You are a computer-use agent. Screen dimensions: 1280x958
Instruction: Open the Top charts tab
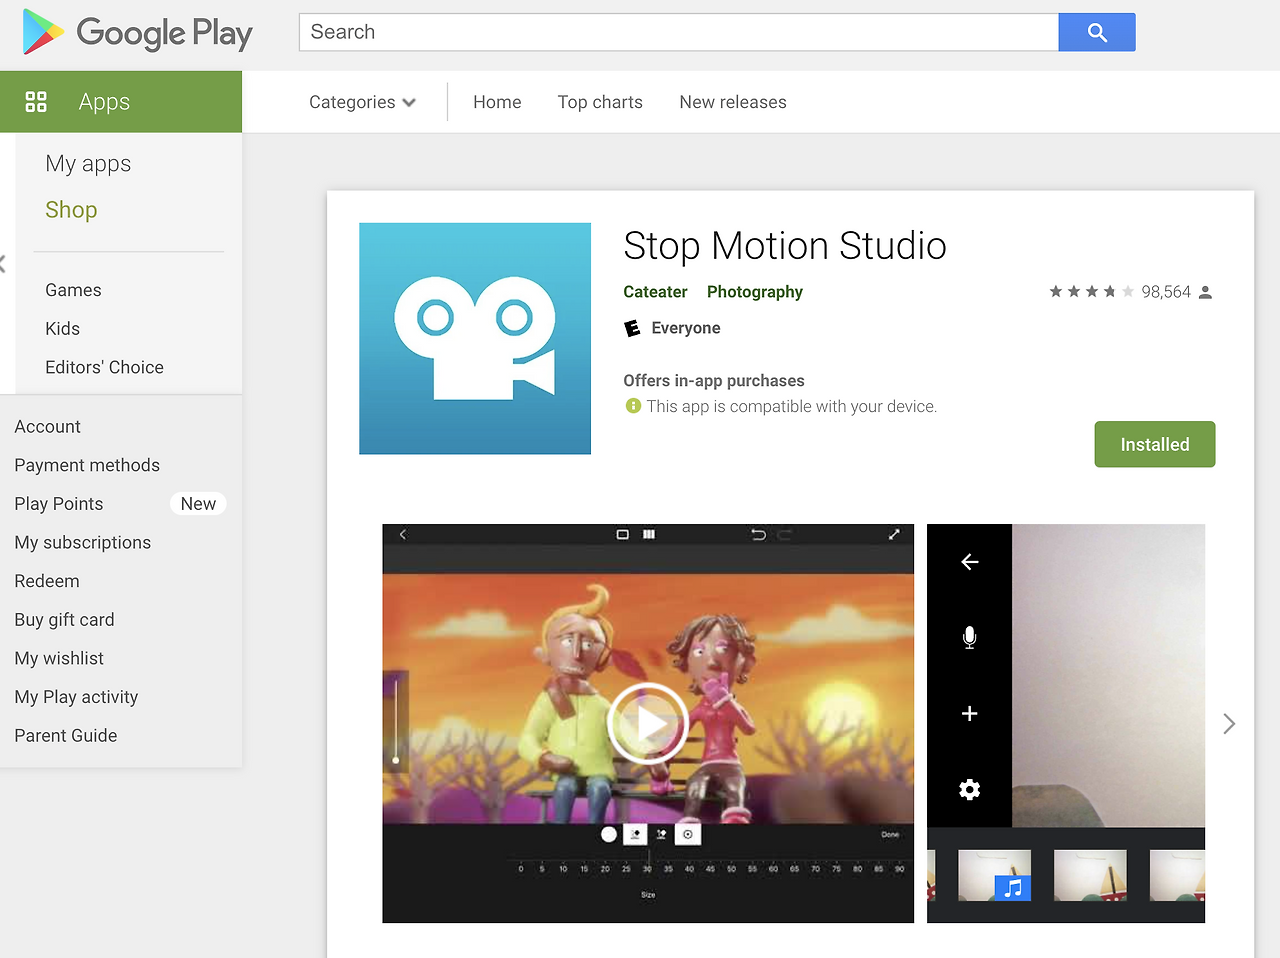[x=600, y=102]
